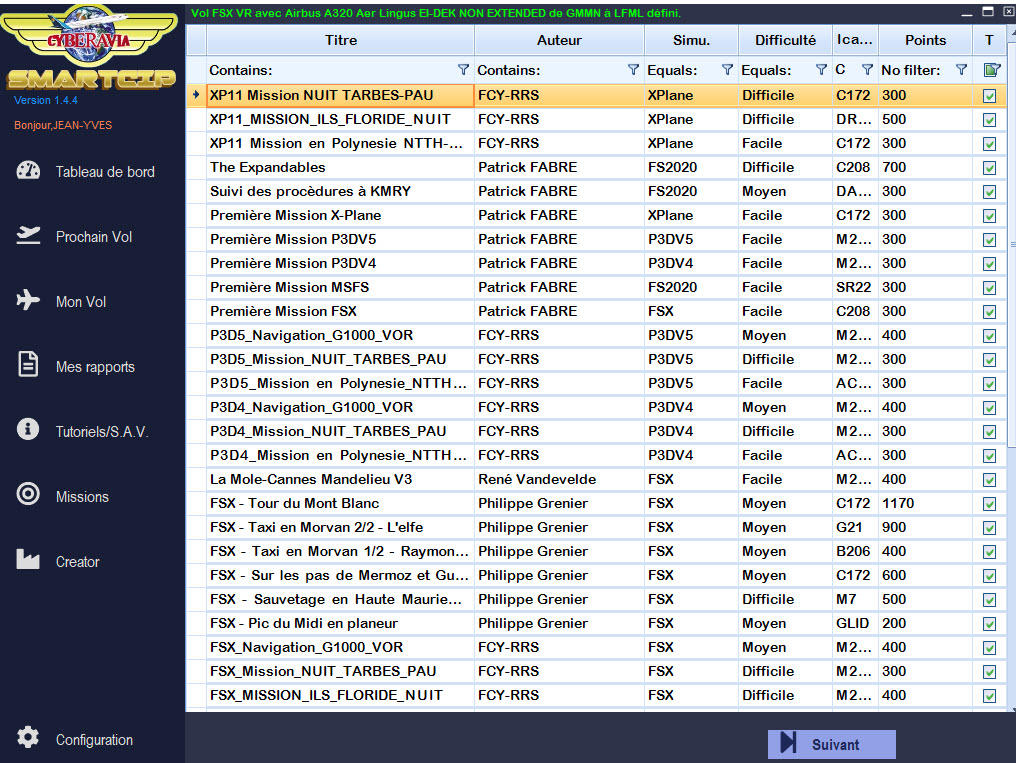Go to Tableau de bord menu

[105, 172]
